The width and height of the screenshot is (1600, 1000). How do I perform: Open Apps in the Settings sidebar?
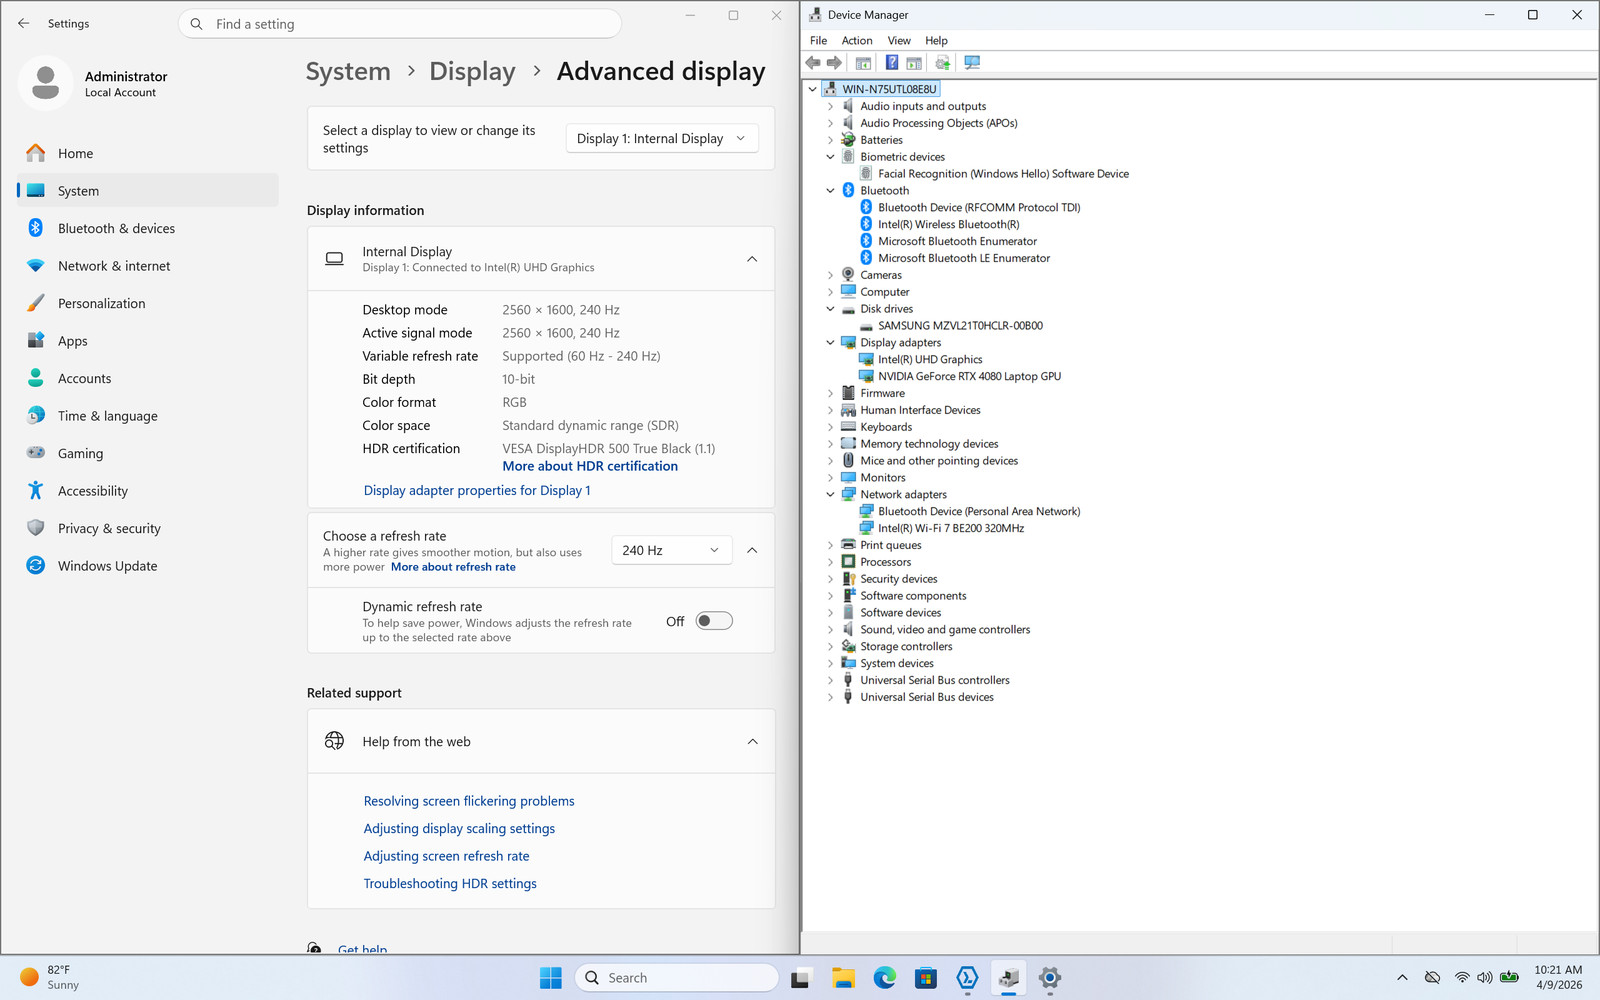coord(148,341)
